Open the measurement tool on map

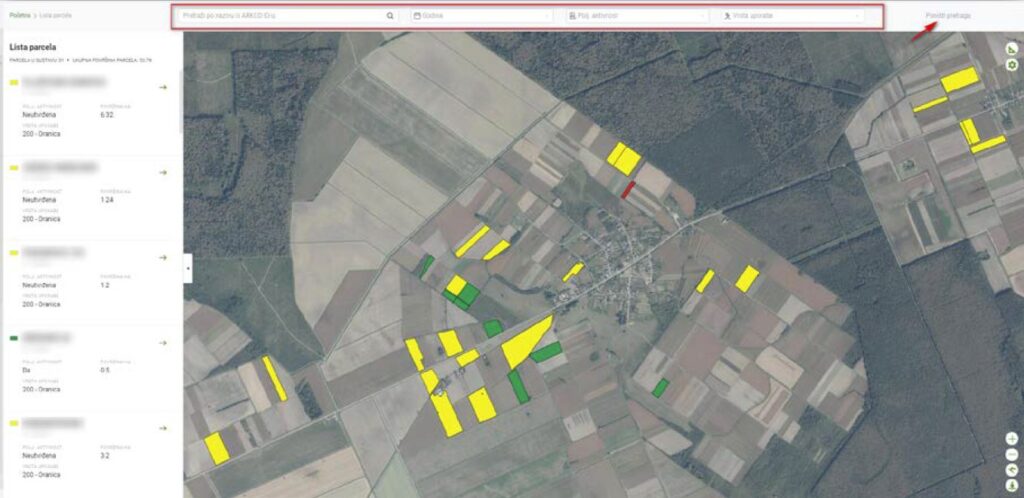pyautogui.click(x=1012, y=49)
